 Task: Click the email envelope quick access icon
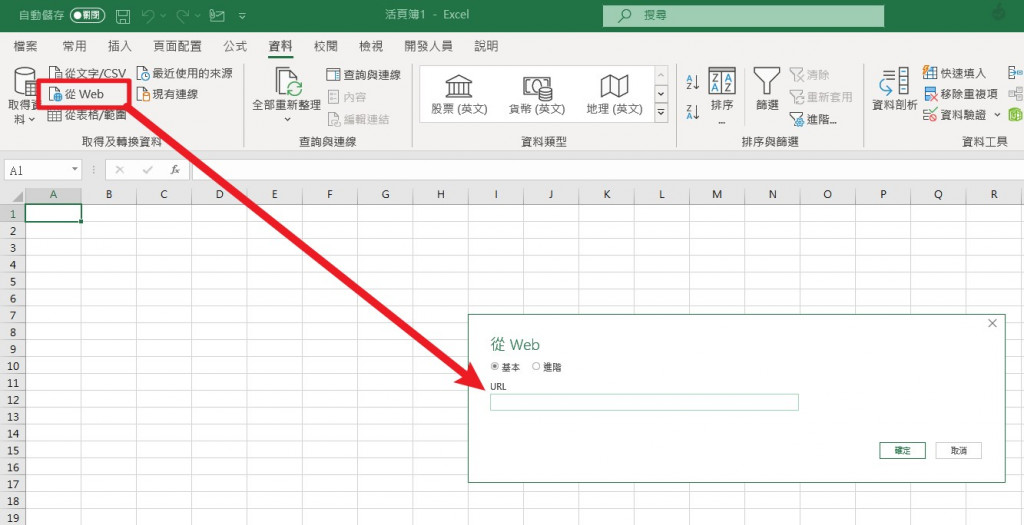pos(218,14)
